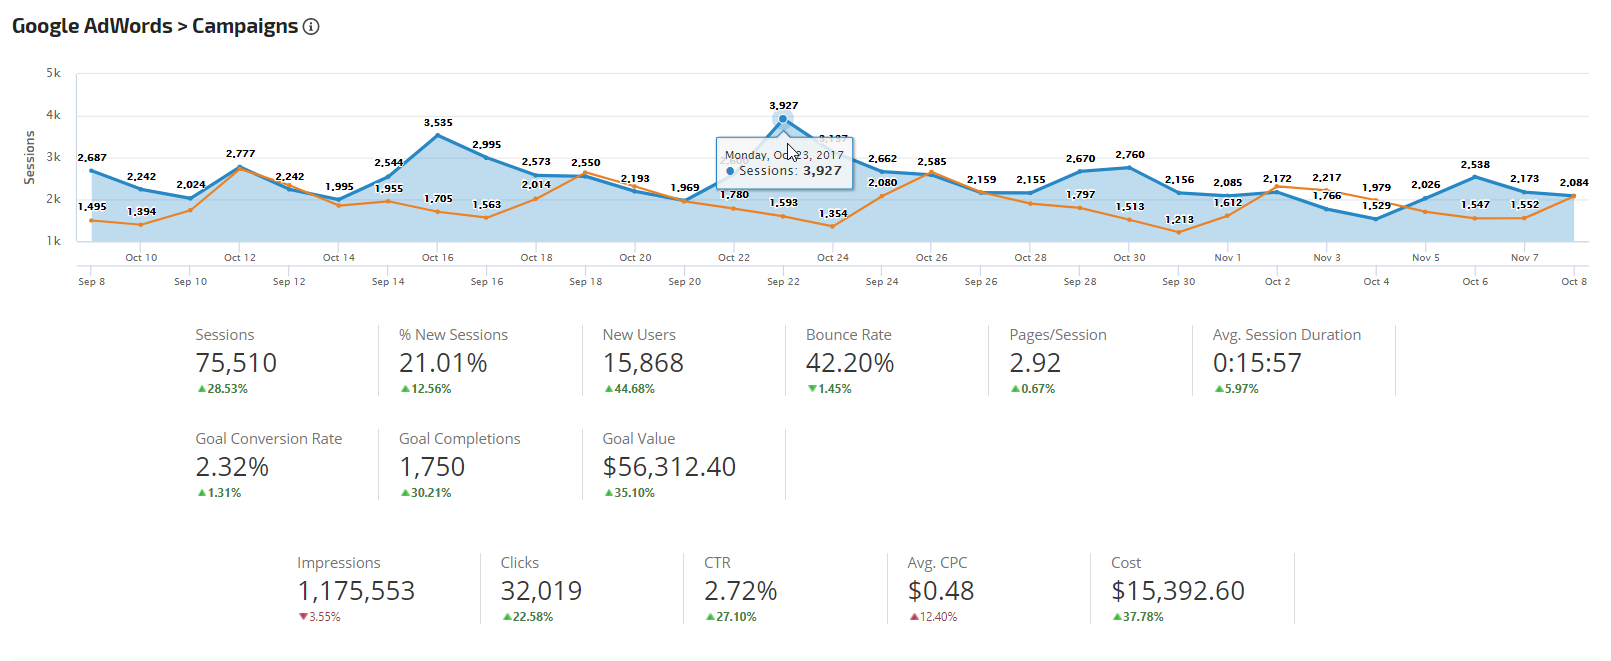The height and width of the screenshot is (661, 1611).
Task: Click the 1,495 orange line data label
Action: click(92, 207)
